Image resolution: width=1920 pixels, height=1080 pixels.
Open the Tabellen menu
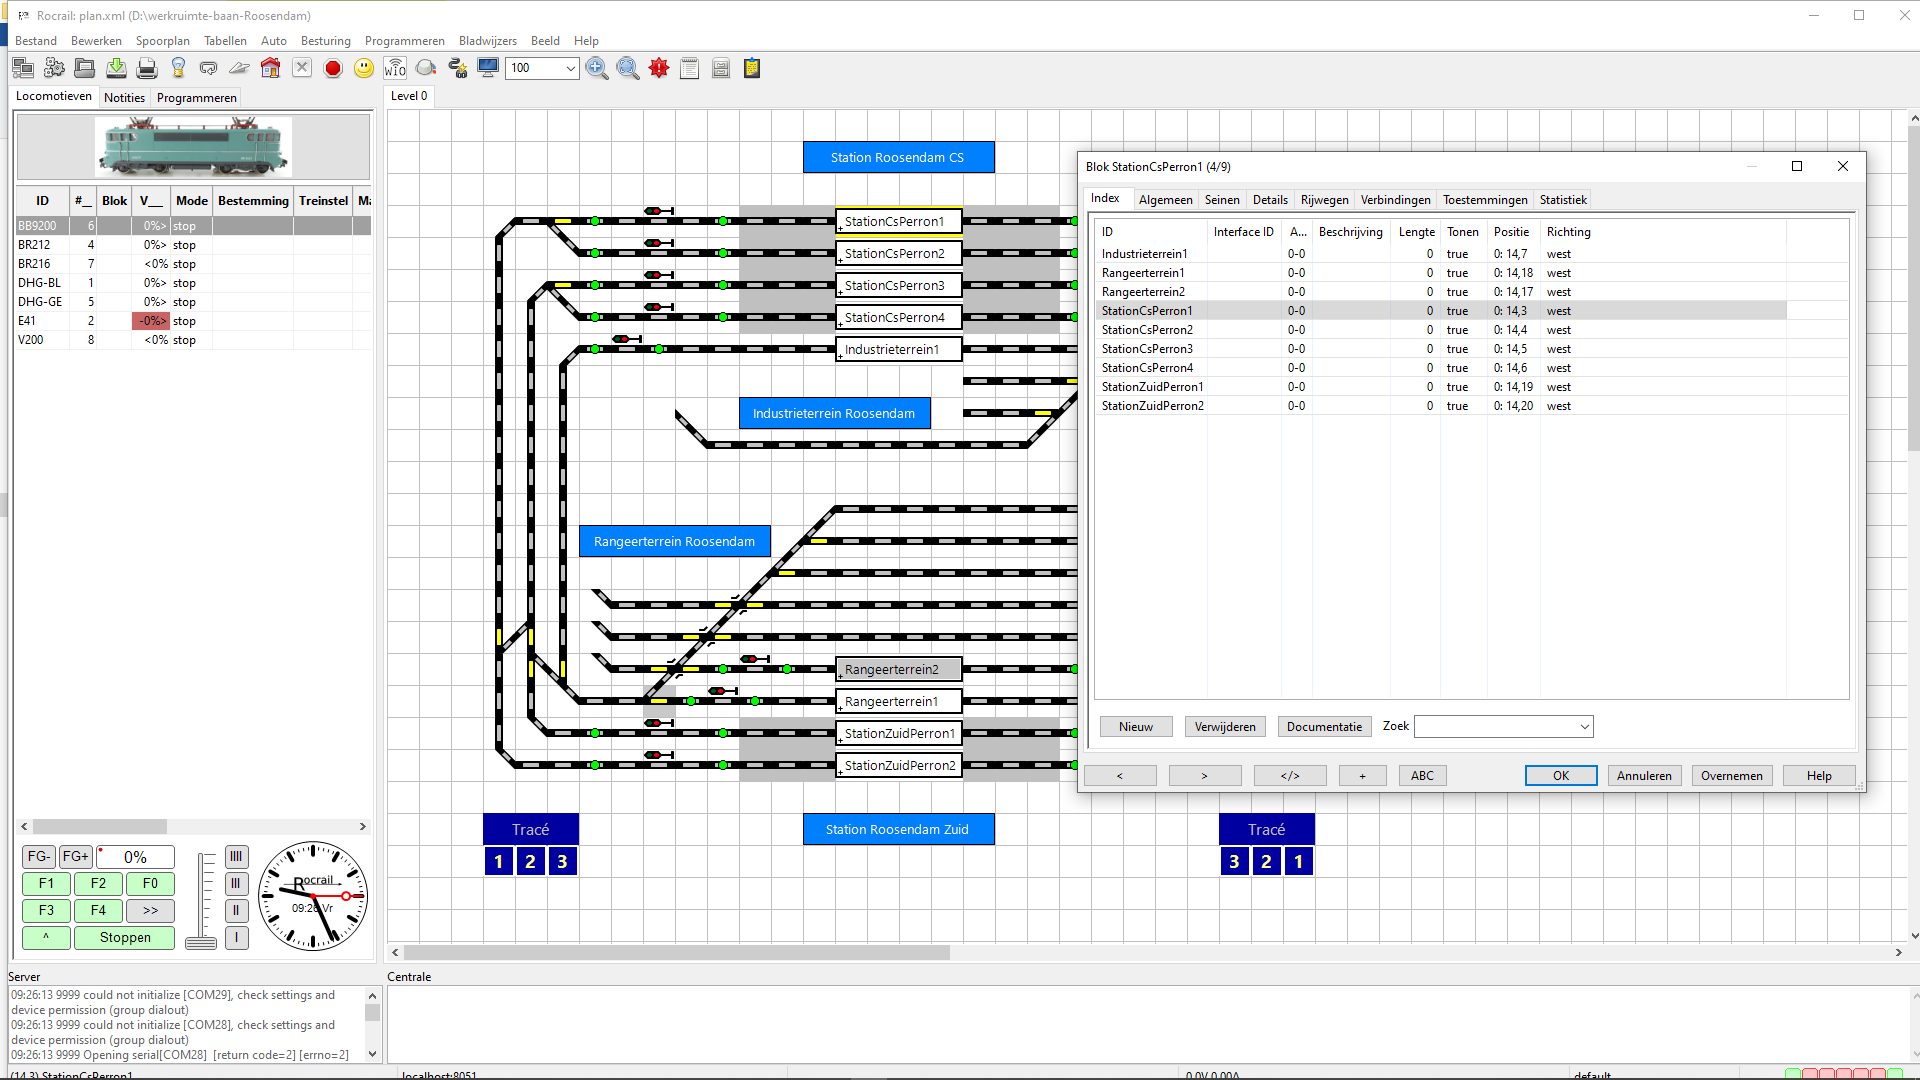225,41
